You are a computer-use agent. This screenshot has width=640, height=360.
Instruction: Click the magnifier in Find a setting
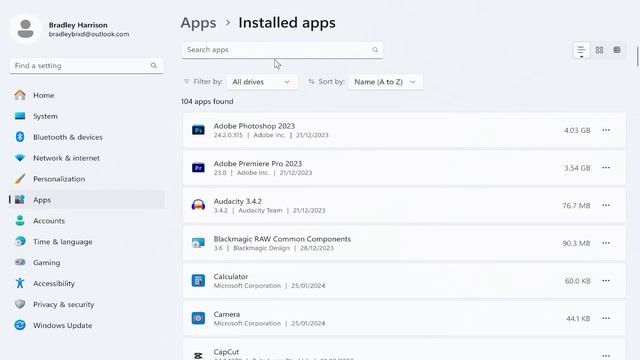pos(153,65)
